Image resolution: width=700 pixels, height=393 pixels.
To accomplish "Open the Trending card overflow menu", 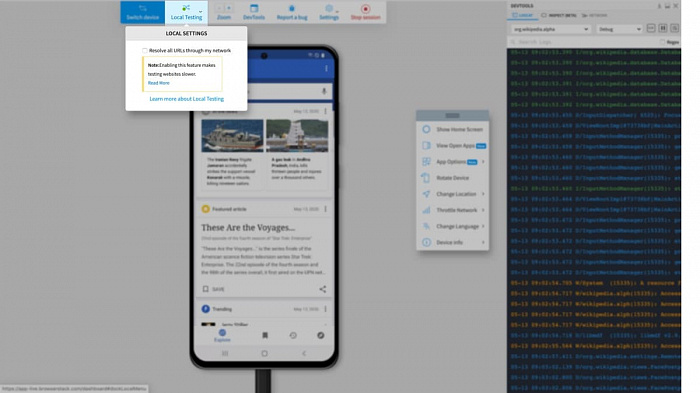I will pos(325,309).
